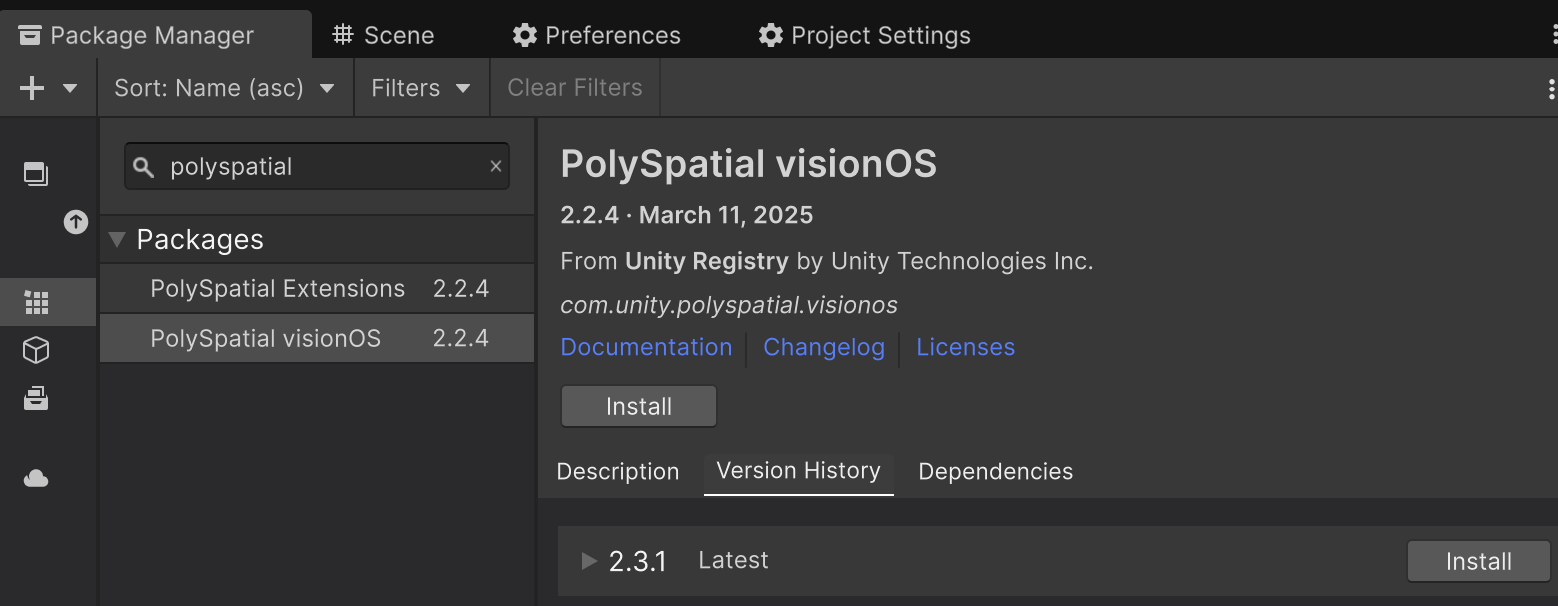Viewport: 1558px width, 606px height.
Task: Open the Services cloud icon
Action: point(36,479)
